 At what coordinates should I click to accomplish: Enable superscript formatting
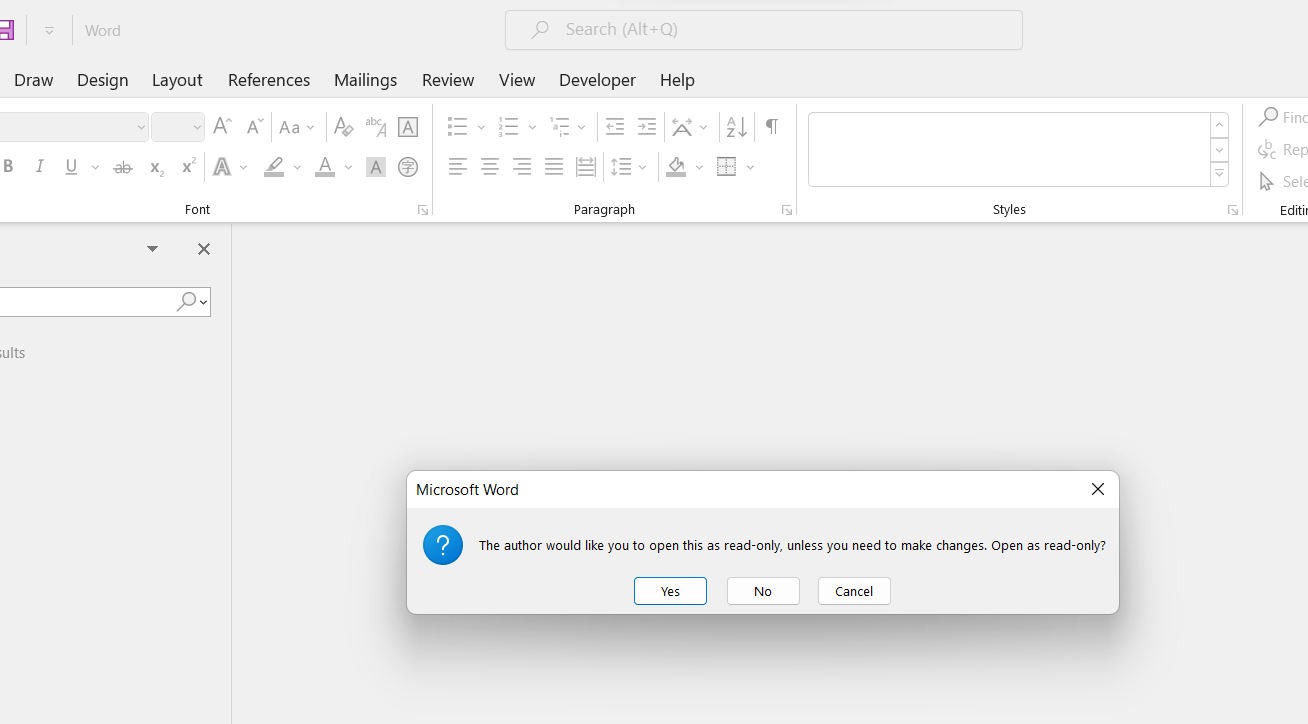click(x=187, y=166)
